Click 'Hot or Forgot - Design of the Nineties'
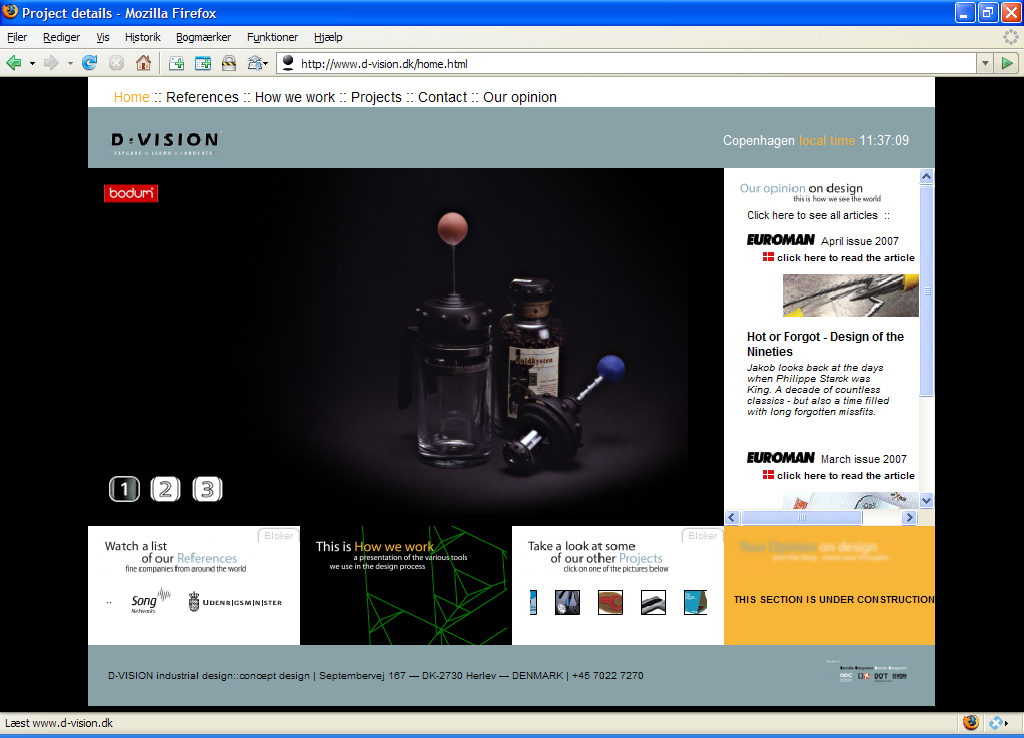Image resolution: width=1024 pixels, height=738 pixels. coord(825,344)
